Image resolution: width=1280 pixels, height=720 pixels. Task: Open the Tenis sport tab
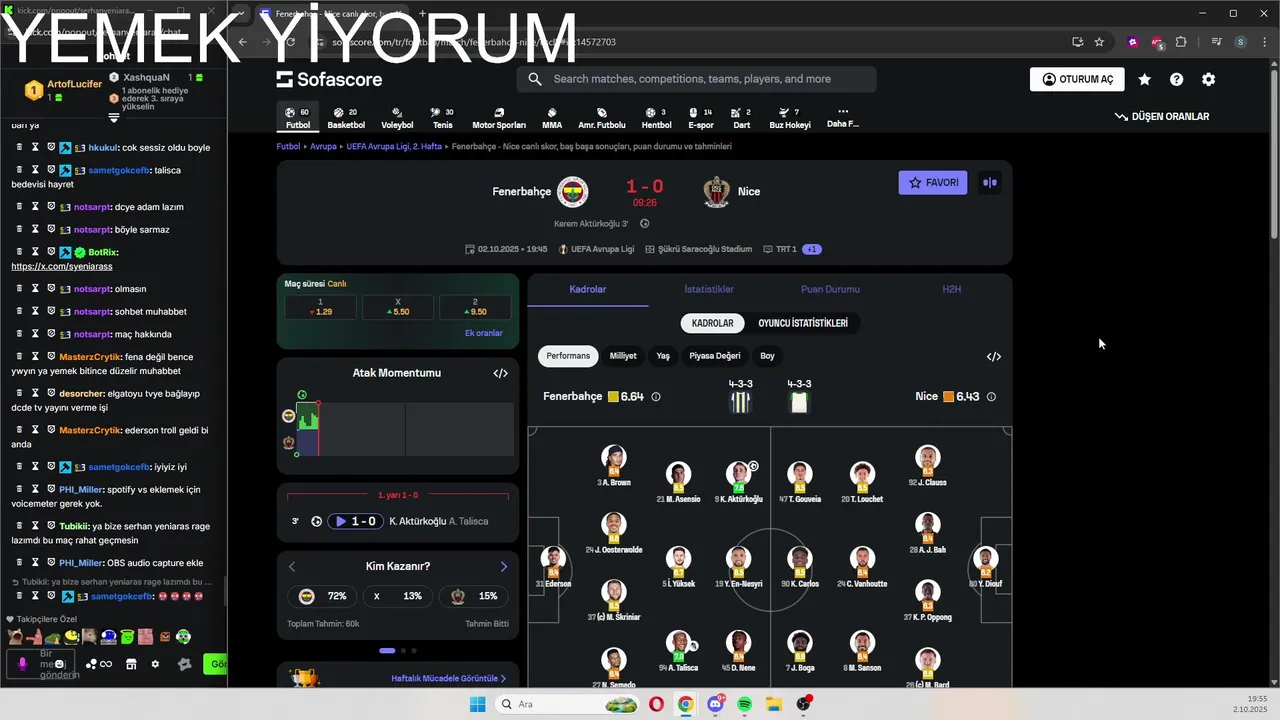pos(442,118)
